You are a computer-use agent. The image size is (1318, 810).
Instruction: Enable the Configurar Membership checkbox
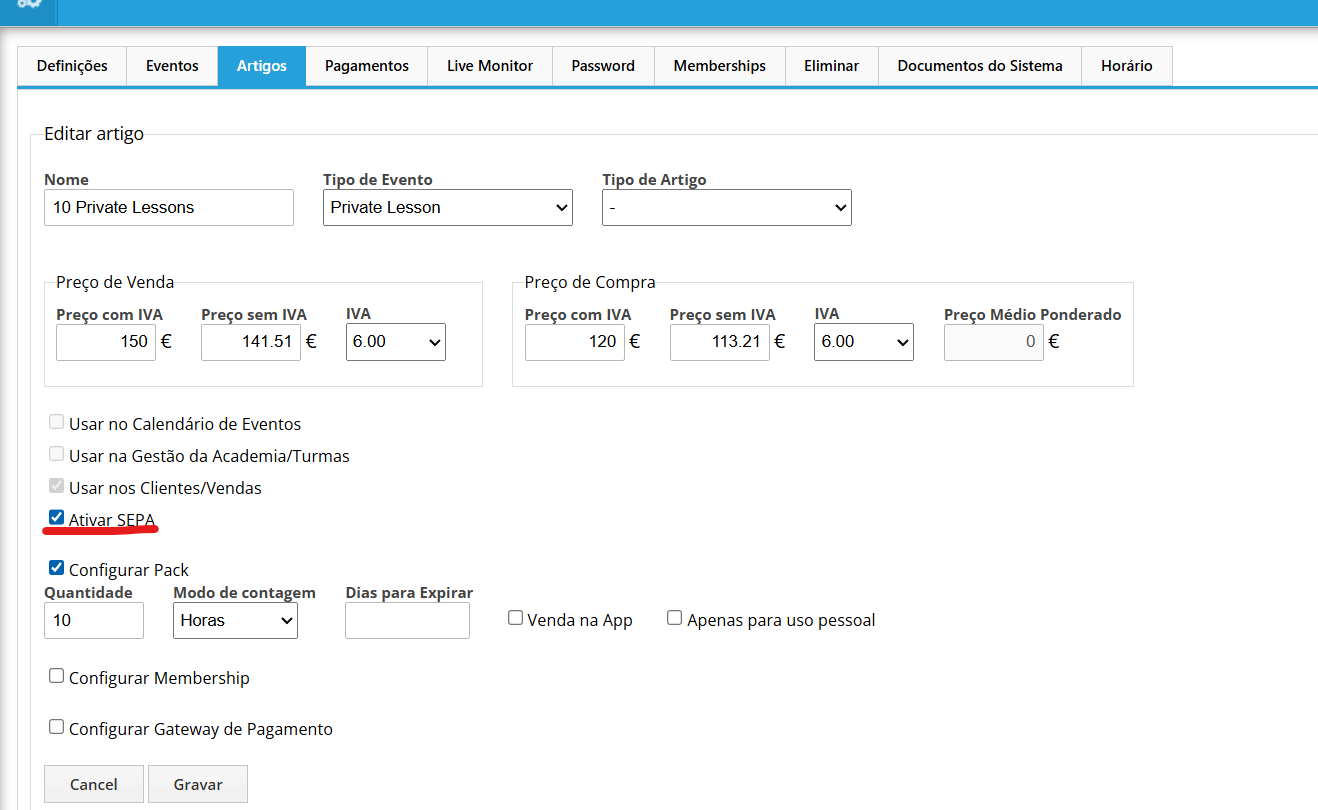tap(57, 676)
